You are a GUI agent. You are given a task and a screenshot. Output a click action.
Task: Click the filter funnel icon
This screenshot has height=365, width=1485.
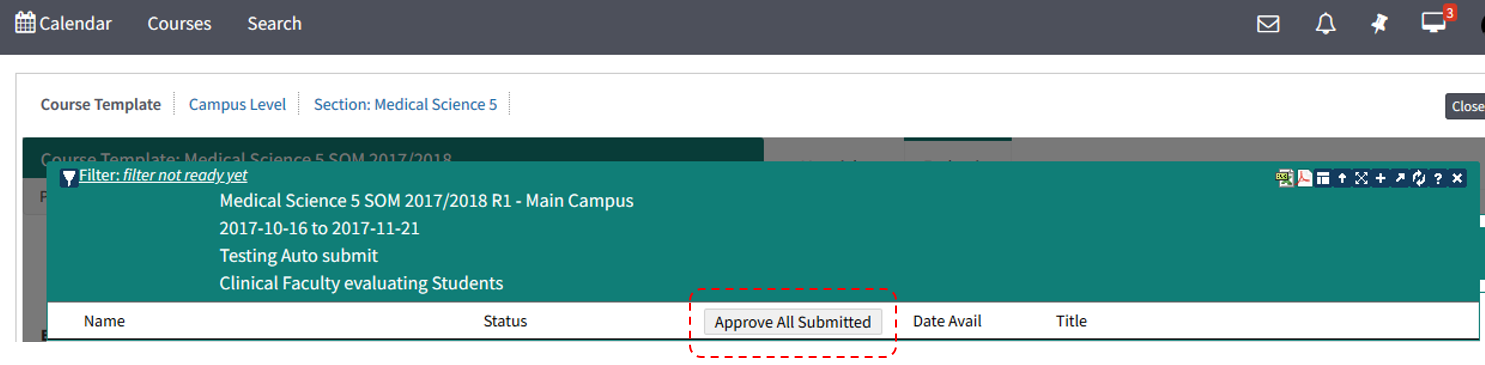[69, 178]
